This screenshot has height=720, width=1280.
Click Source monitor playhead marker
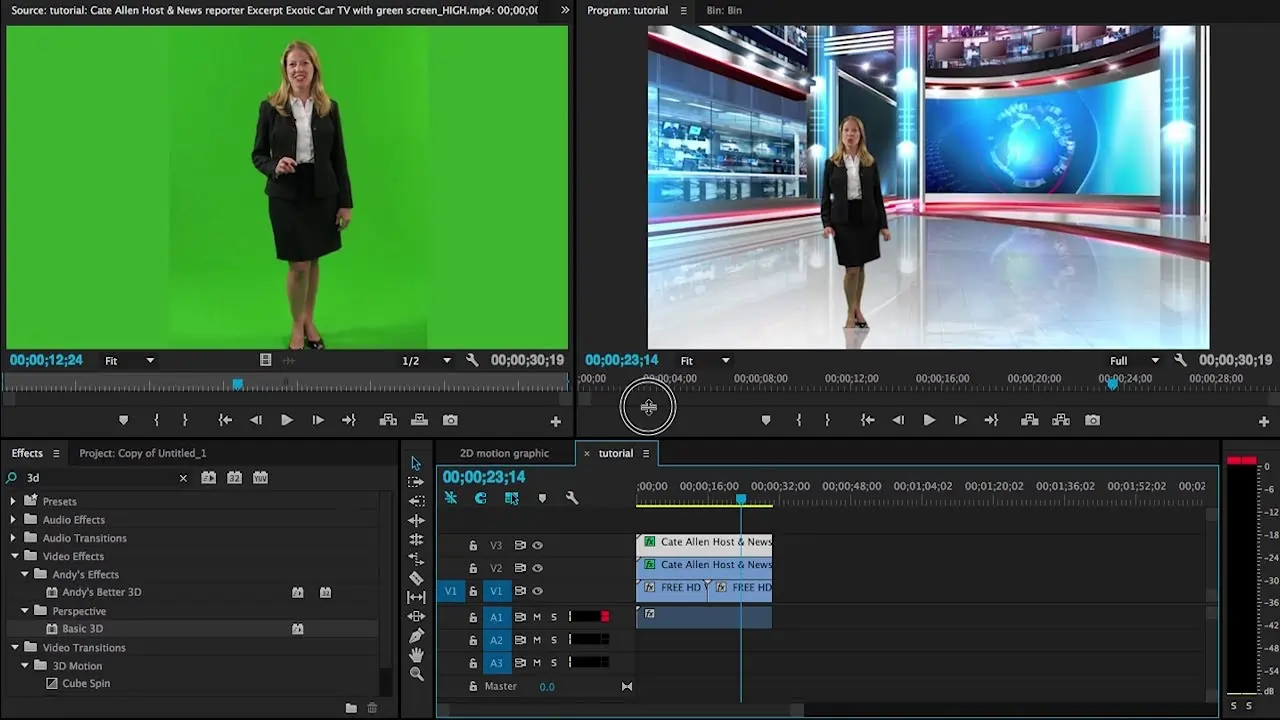coord(237,384)
